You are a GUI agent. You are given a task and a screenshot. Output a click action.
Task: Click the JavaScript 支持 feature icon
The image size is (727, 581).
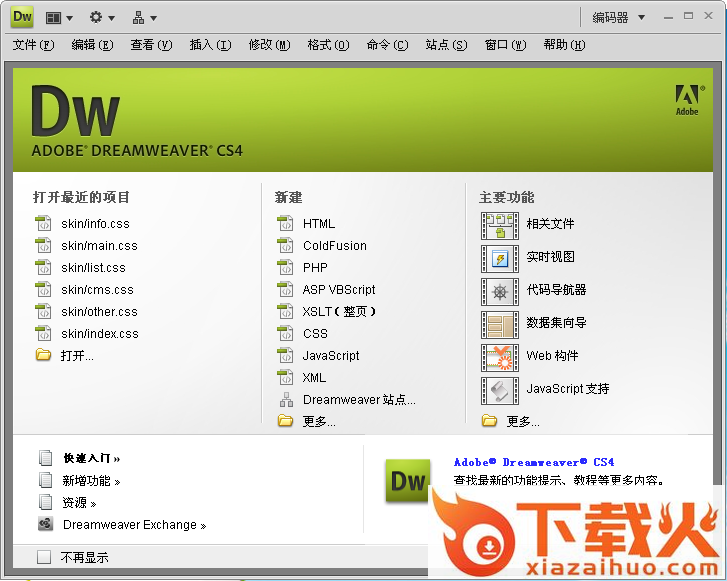tap(500, 390)
